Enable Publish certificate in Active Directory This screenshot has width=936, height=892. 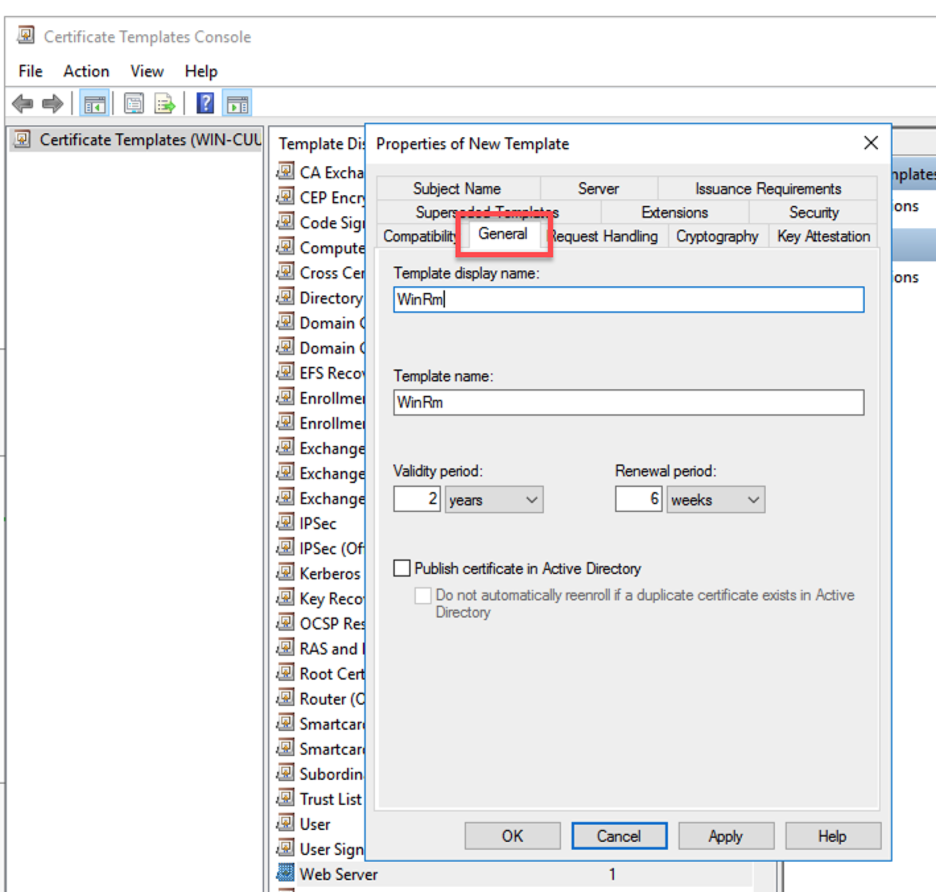[401, 567]
